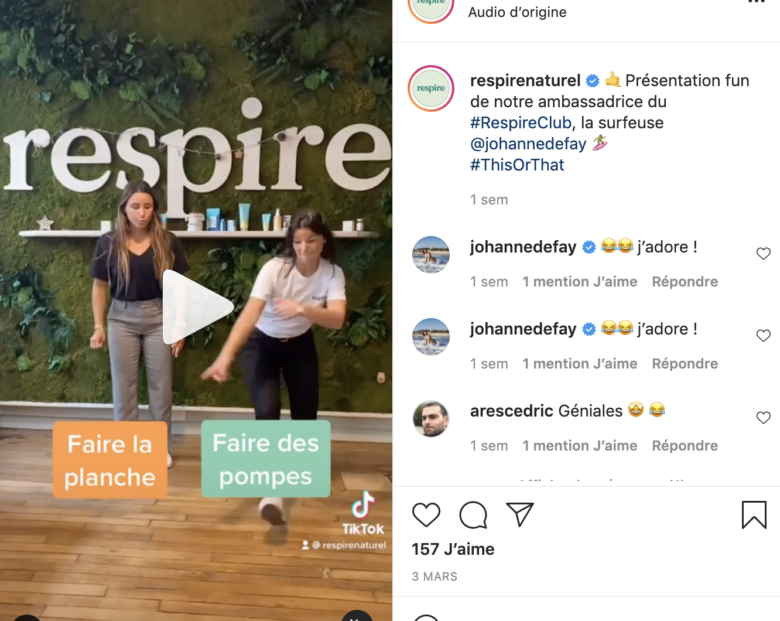Image resolution: width=780 pixels, height=621 pixels.
Task: Open first johannedefay avatar thumbnail
Action: click(431, 255)
